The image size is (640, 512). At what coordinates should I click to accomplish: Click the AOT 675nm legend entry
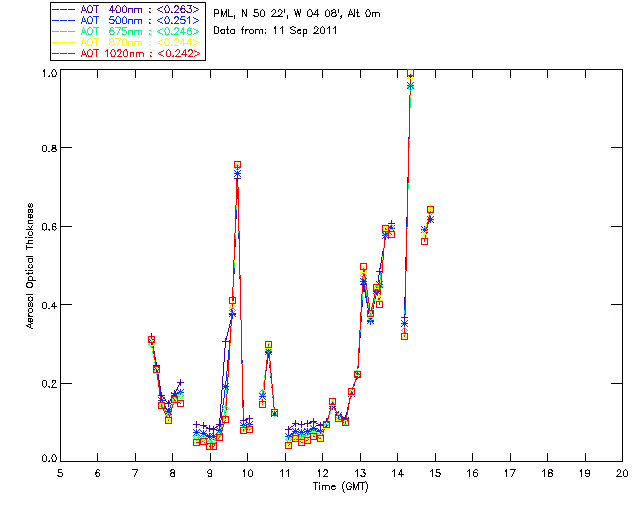(127, 31)
